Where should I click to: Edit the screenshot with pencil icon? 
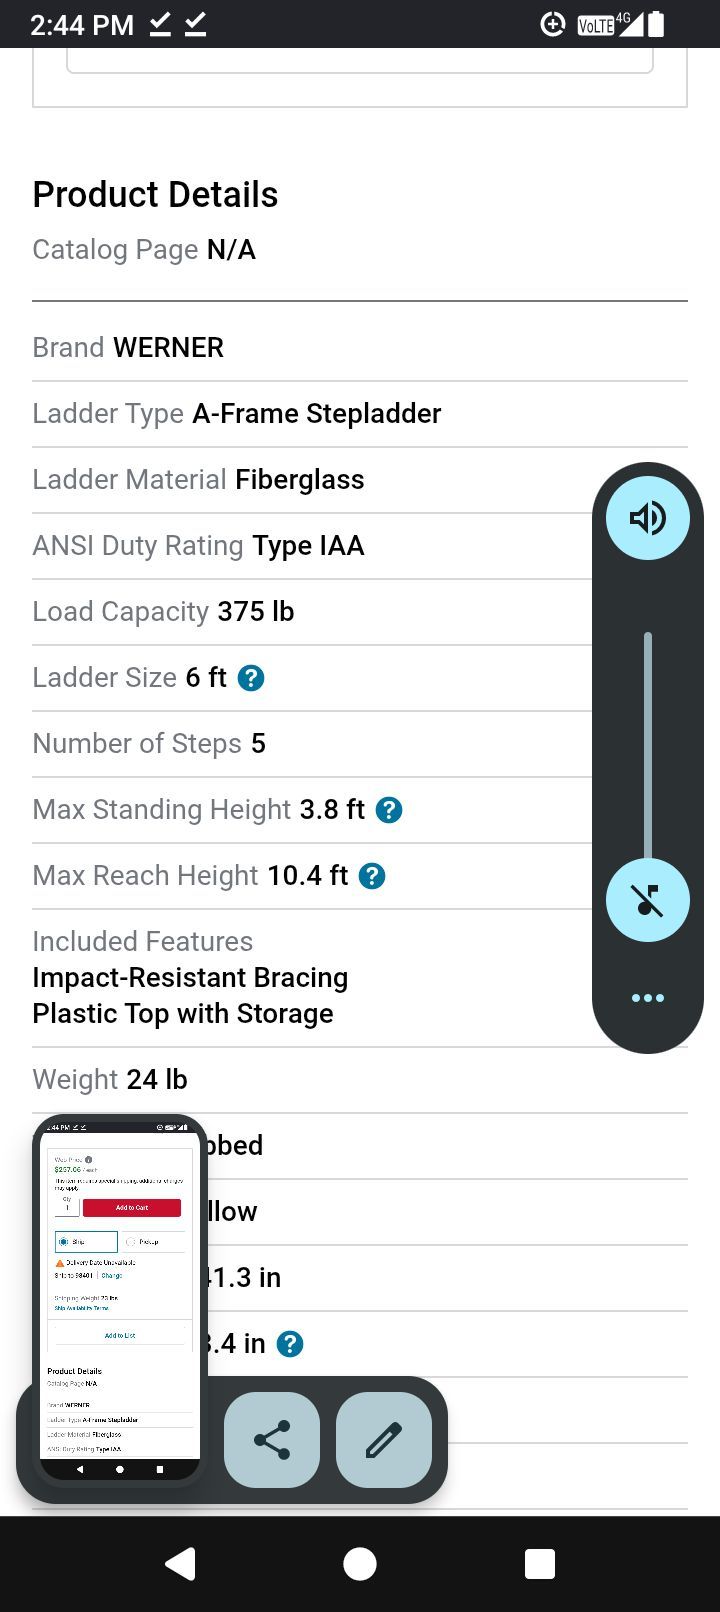384,1440
